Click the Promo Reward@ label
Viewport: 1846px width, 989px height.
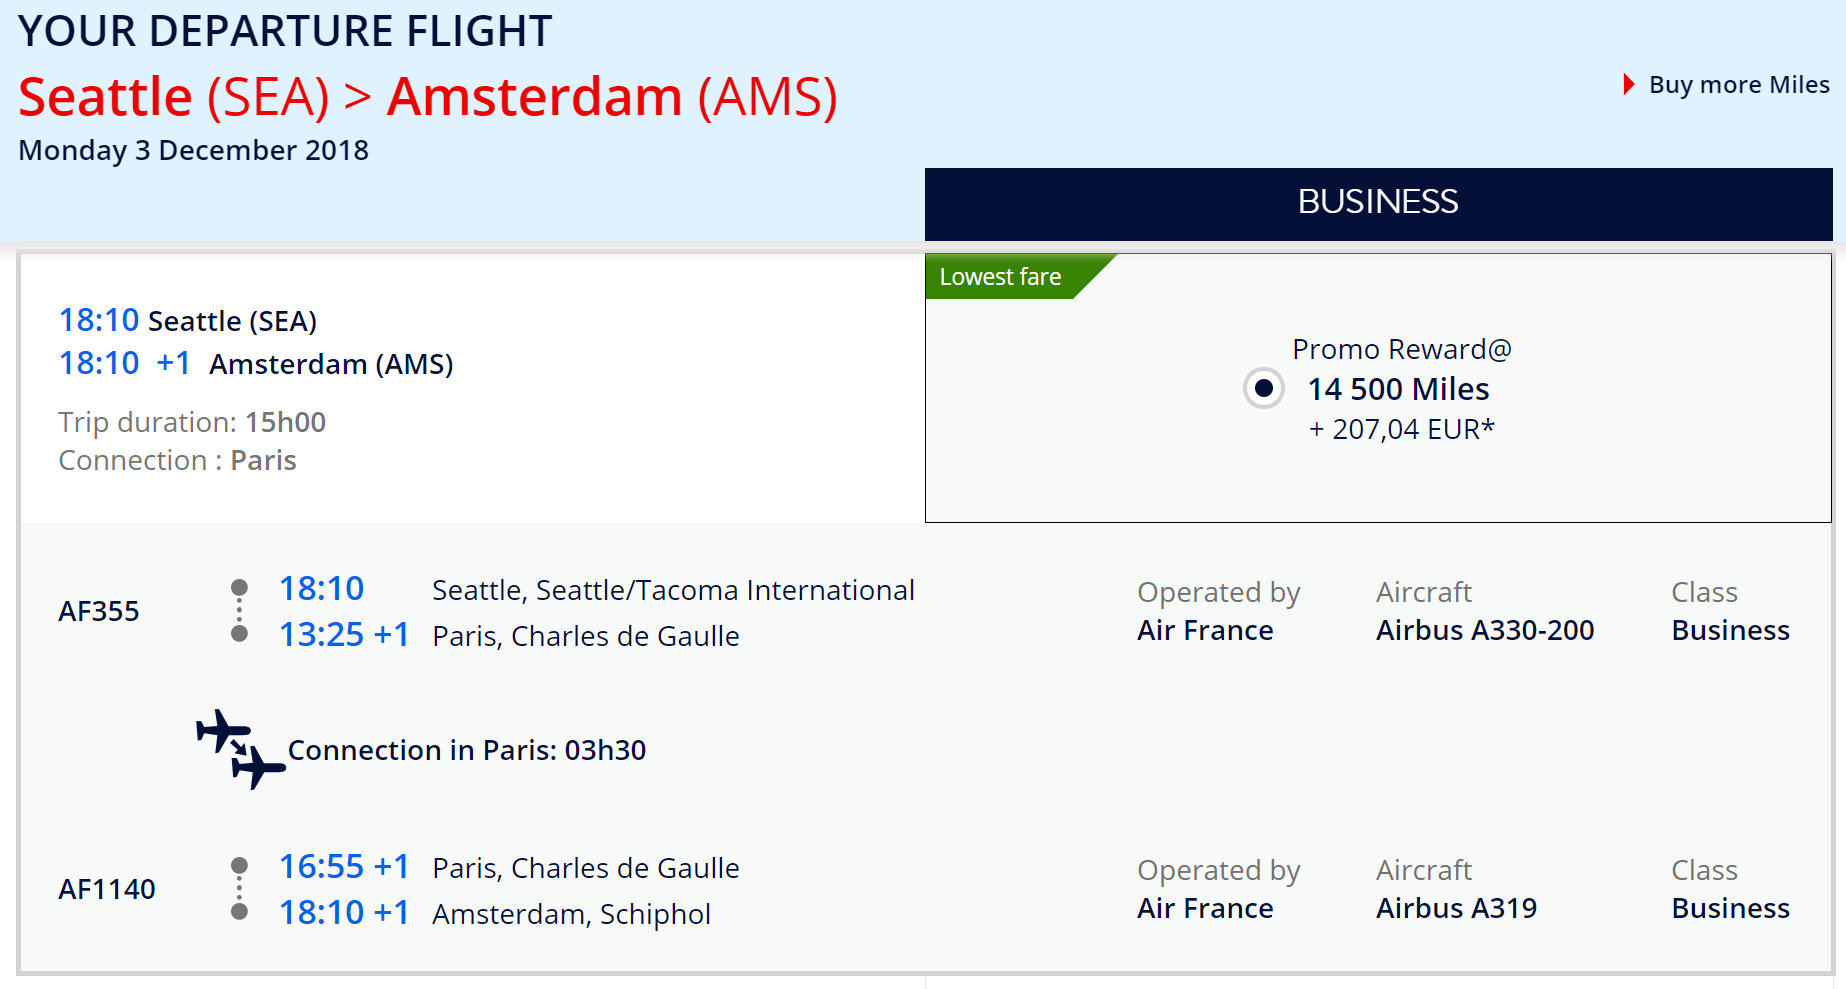pyautogui.click(x=1401, y=349)
